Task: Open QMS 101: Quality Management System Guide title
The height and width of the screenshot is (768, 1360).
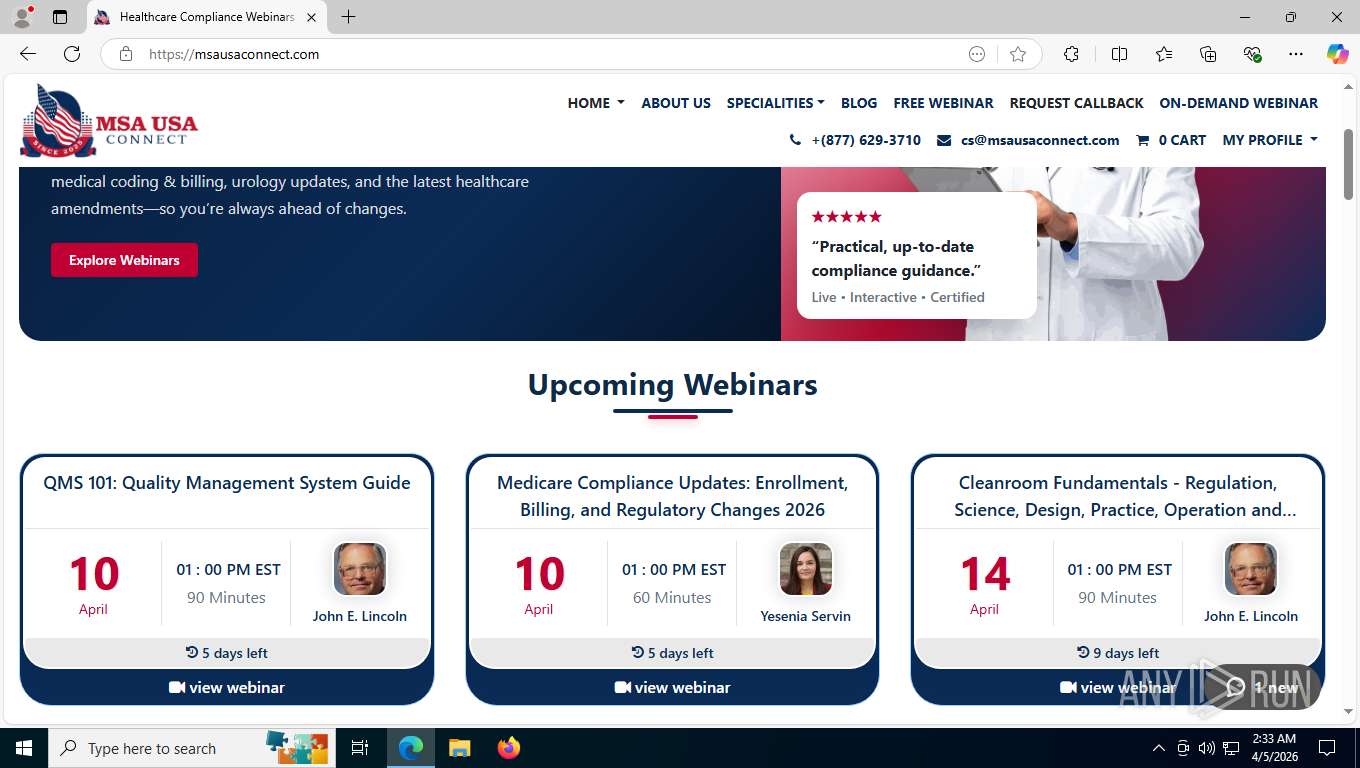Action: pyautogui.click(x=227, y=483)
